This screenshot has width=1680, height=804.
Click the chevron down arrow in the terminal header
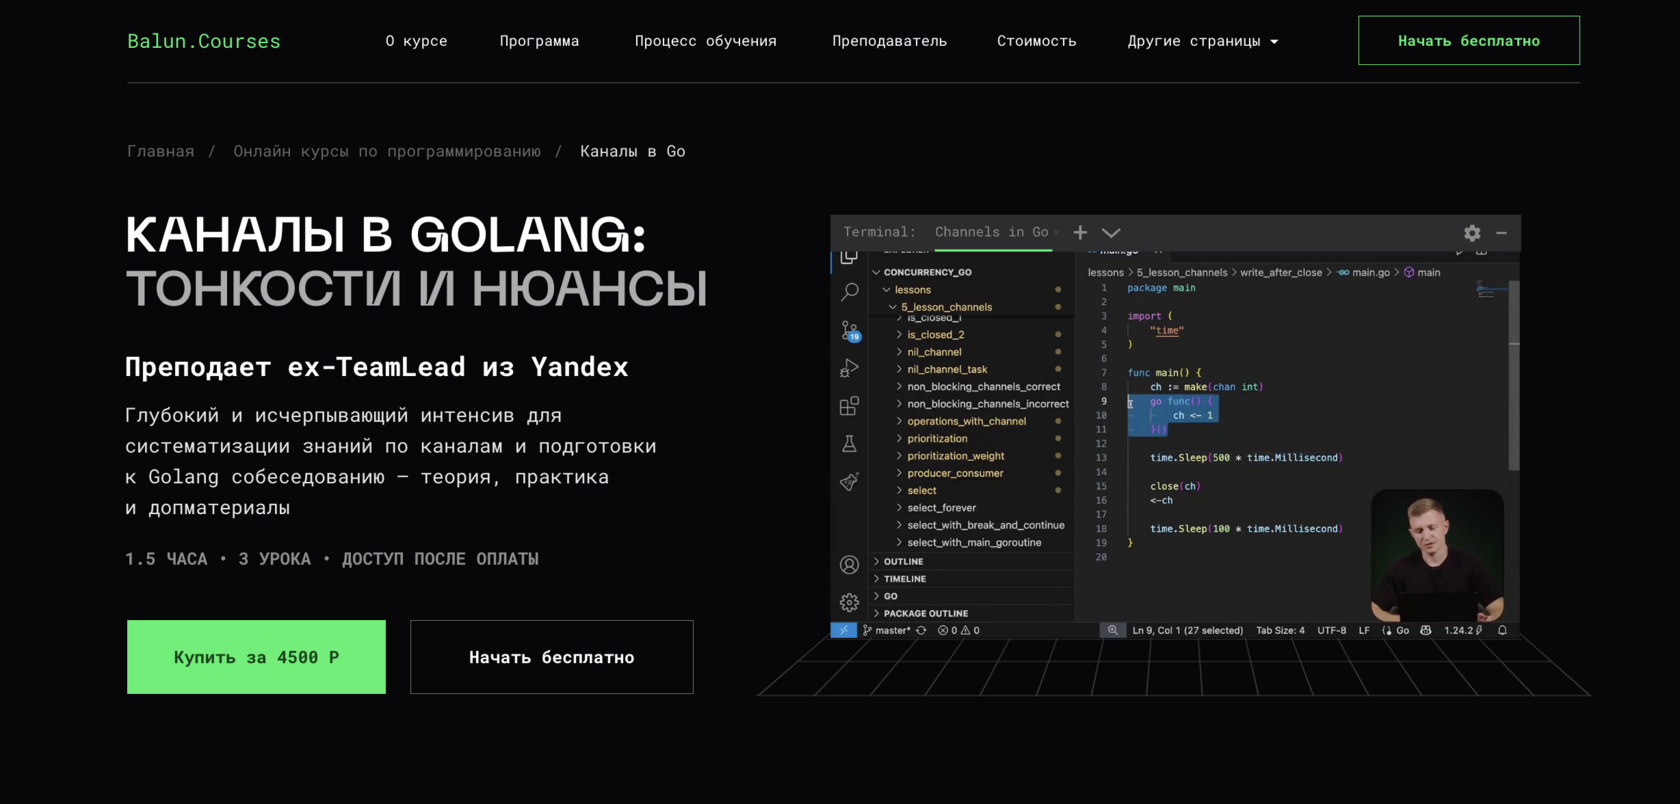[x=1111, y=232]
